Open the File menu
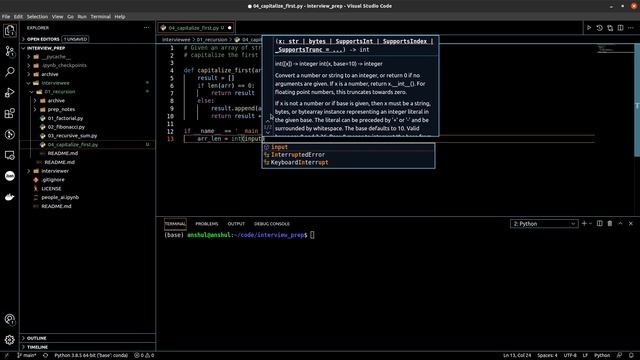The height and width of the screenshot is (360, 640). click(x=6, y=17)
